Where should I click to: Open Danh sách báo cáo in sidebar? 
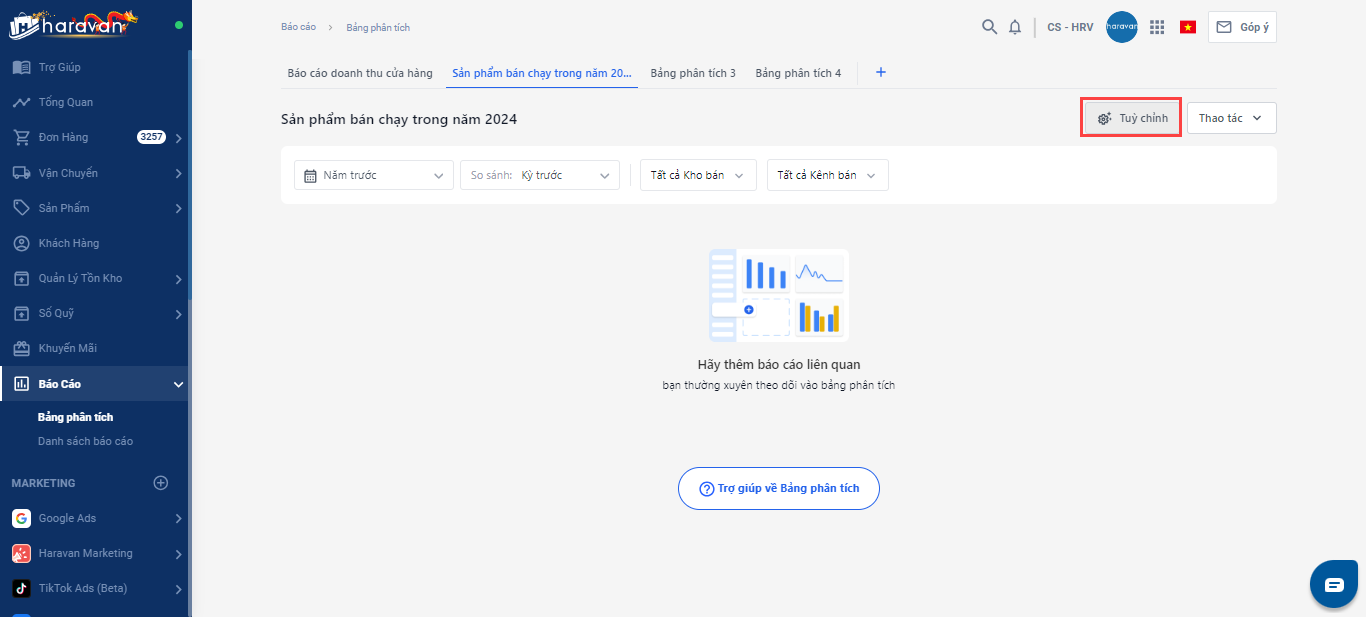[x=85, y=441]
